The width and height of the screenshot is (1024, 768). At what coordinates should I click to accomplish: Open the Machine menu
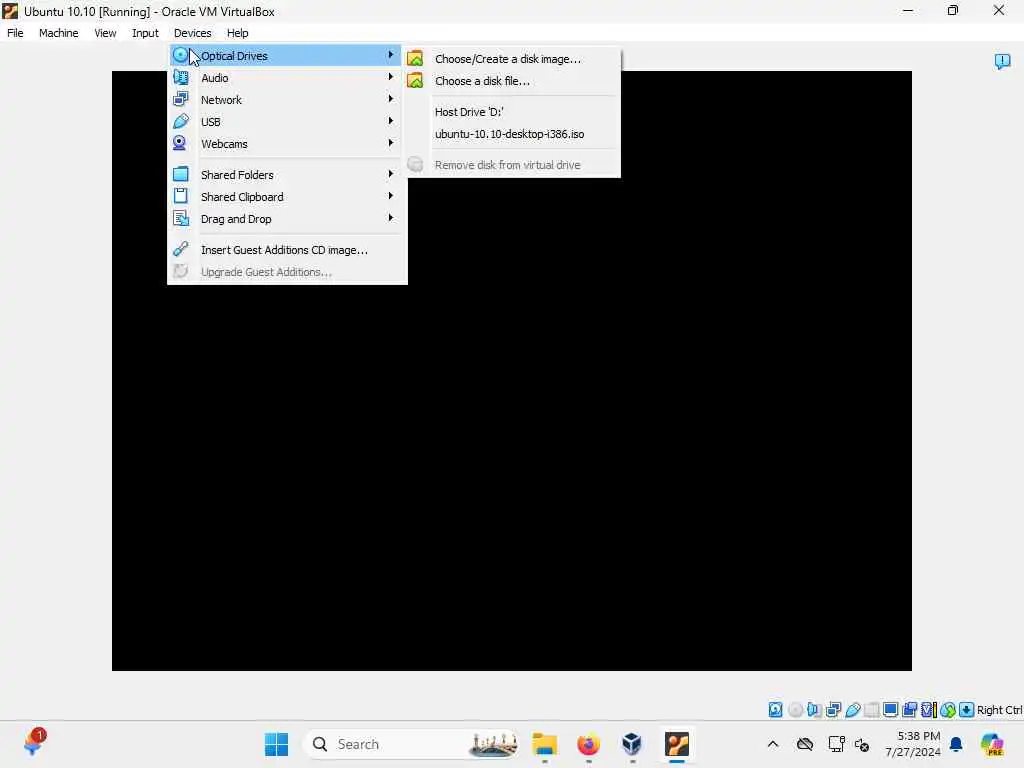pyautogui.click(x=58, y=33)
